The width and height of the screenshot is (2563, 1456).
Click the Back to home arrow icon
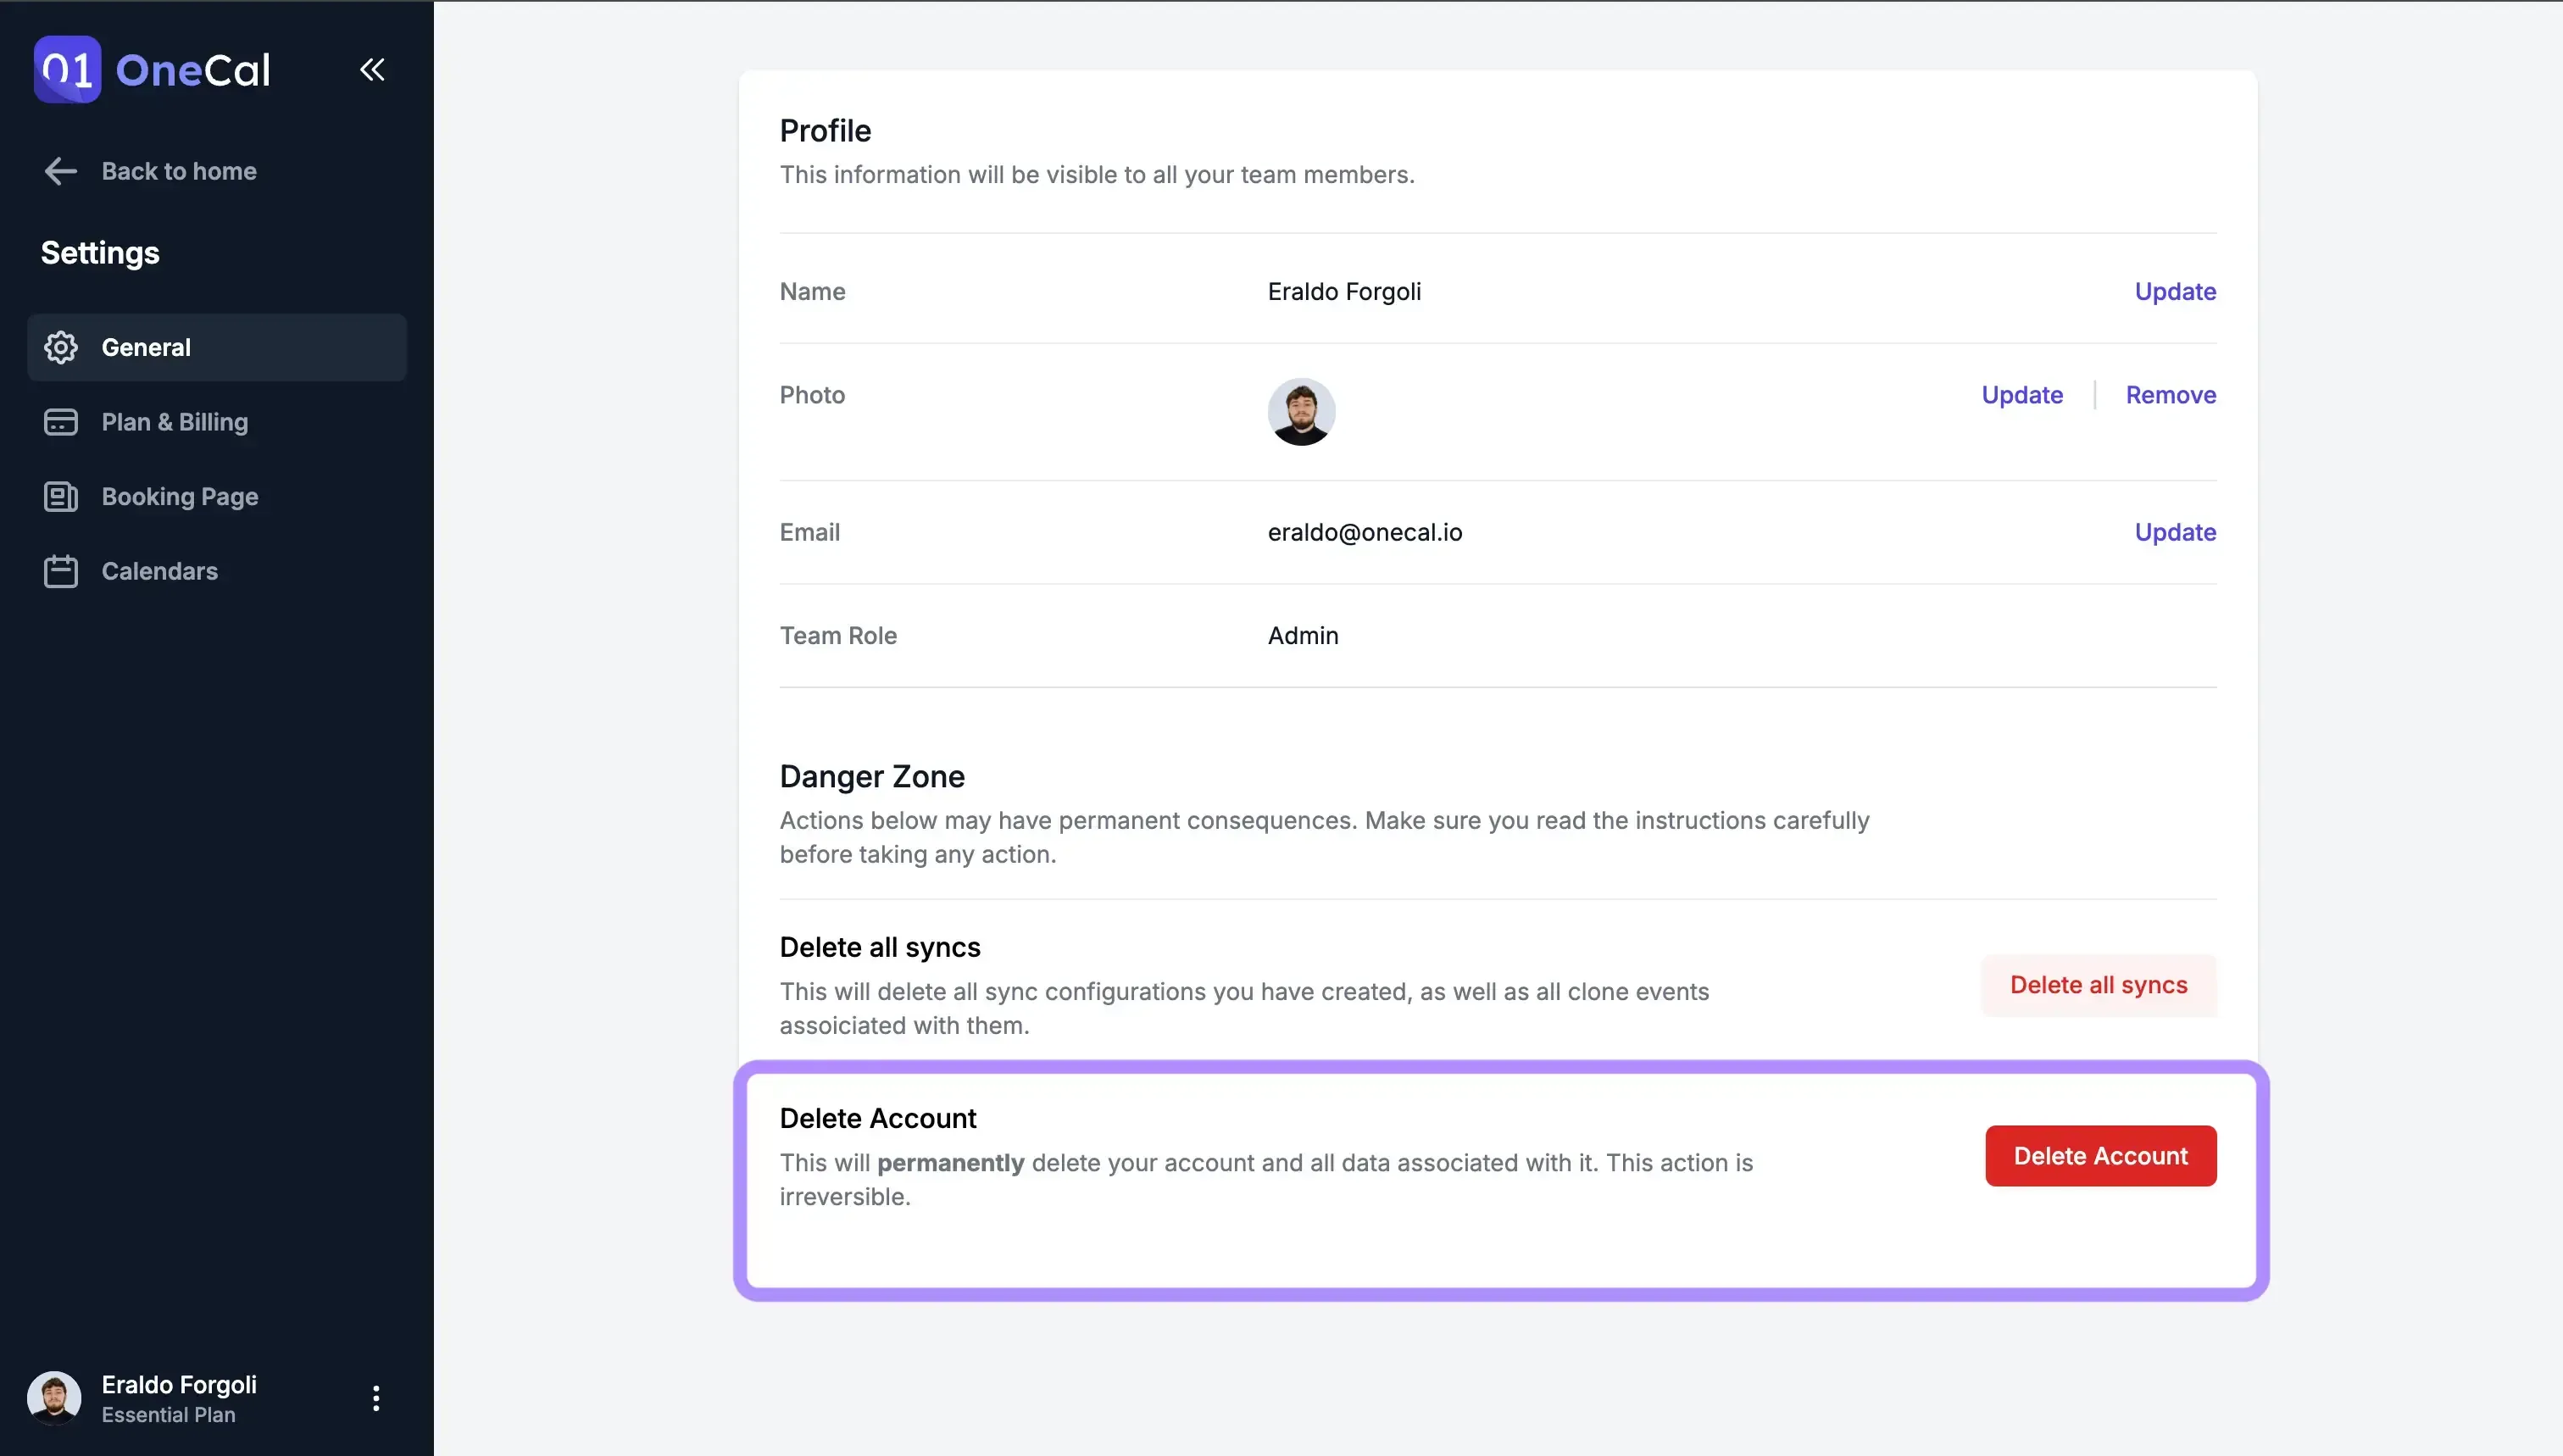pos(60,171)
